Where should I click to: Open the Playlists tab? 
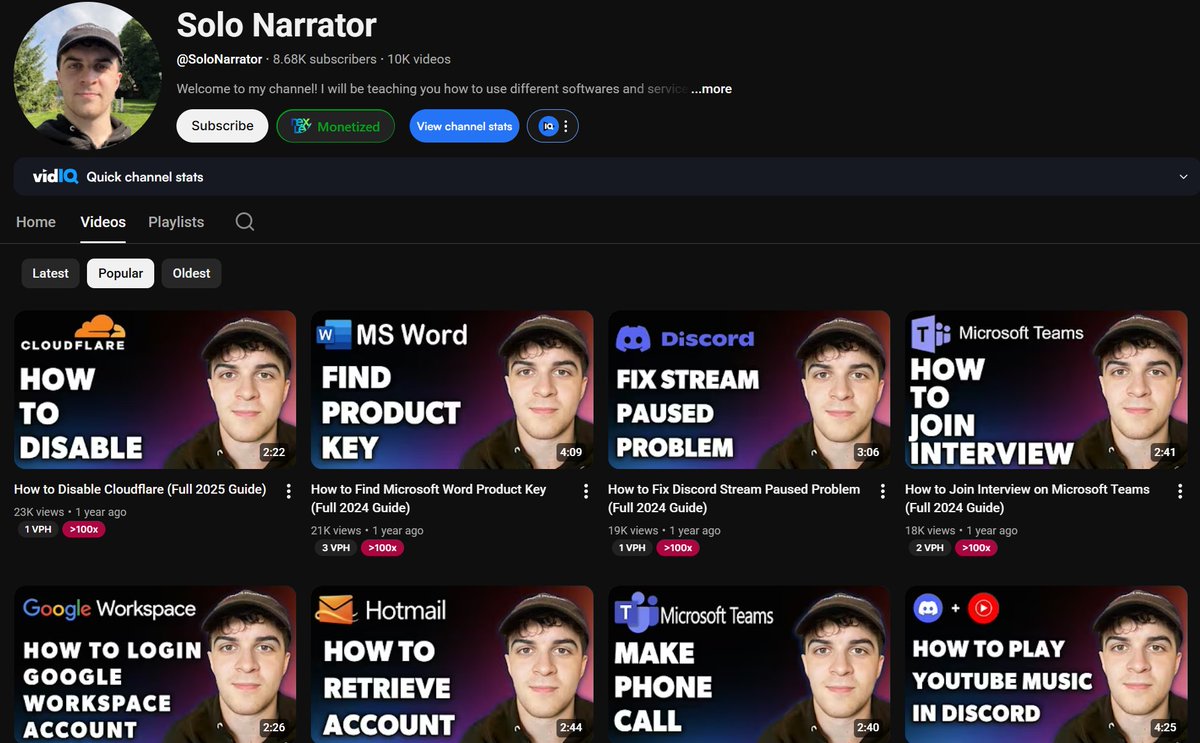pos(176,222)
